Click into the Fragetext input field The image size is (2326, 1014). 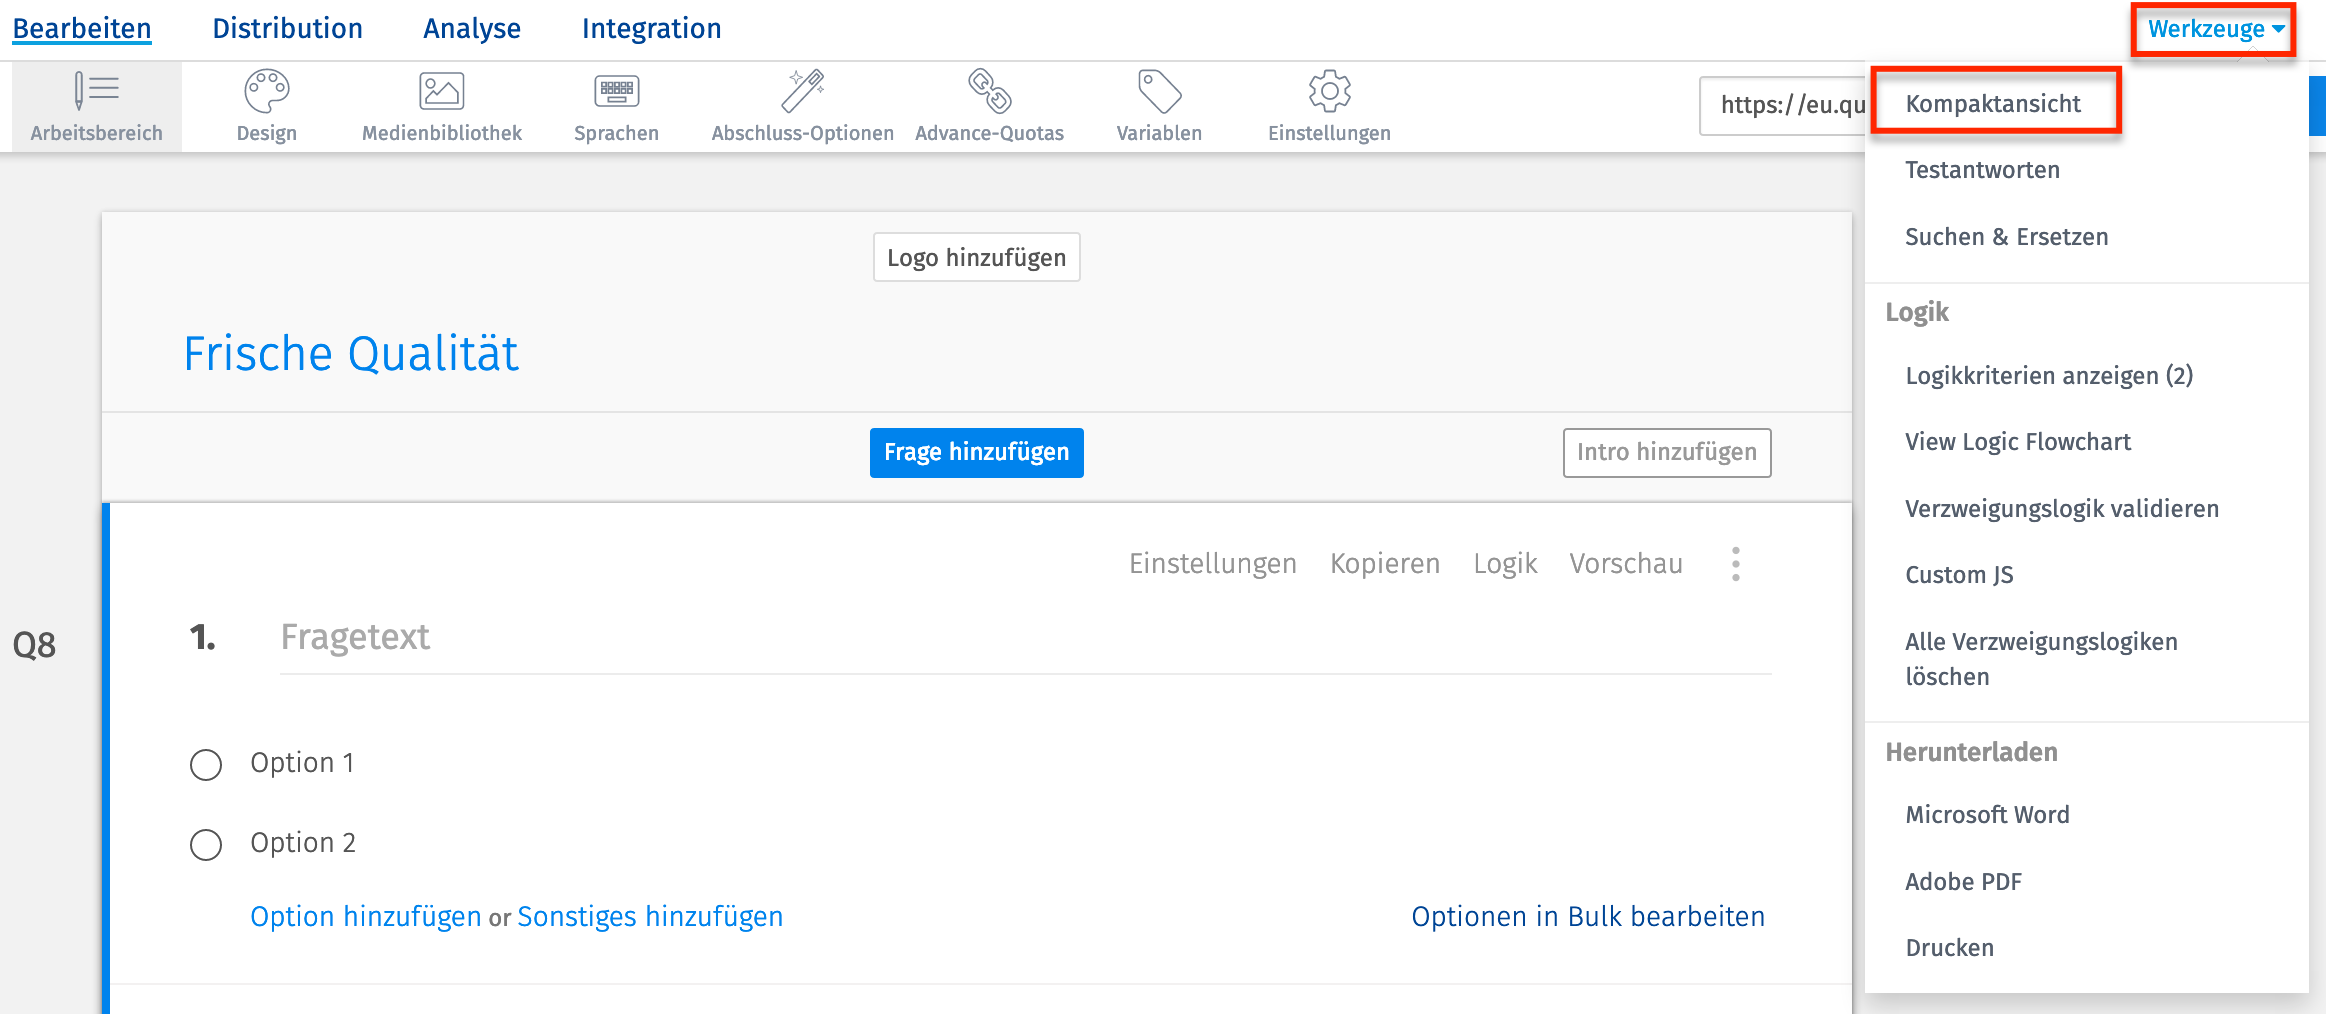click(1024, 638)
